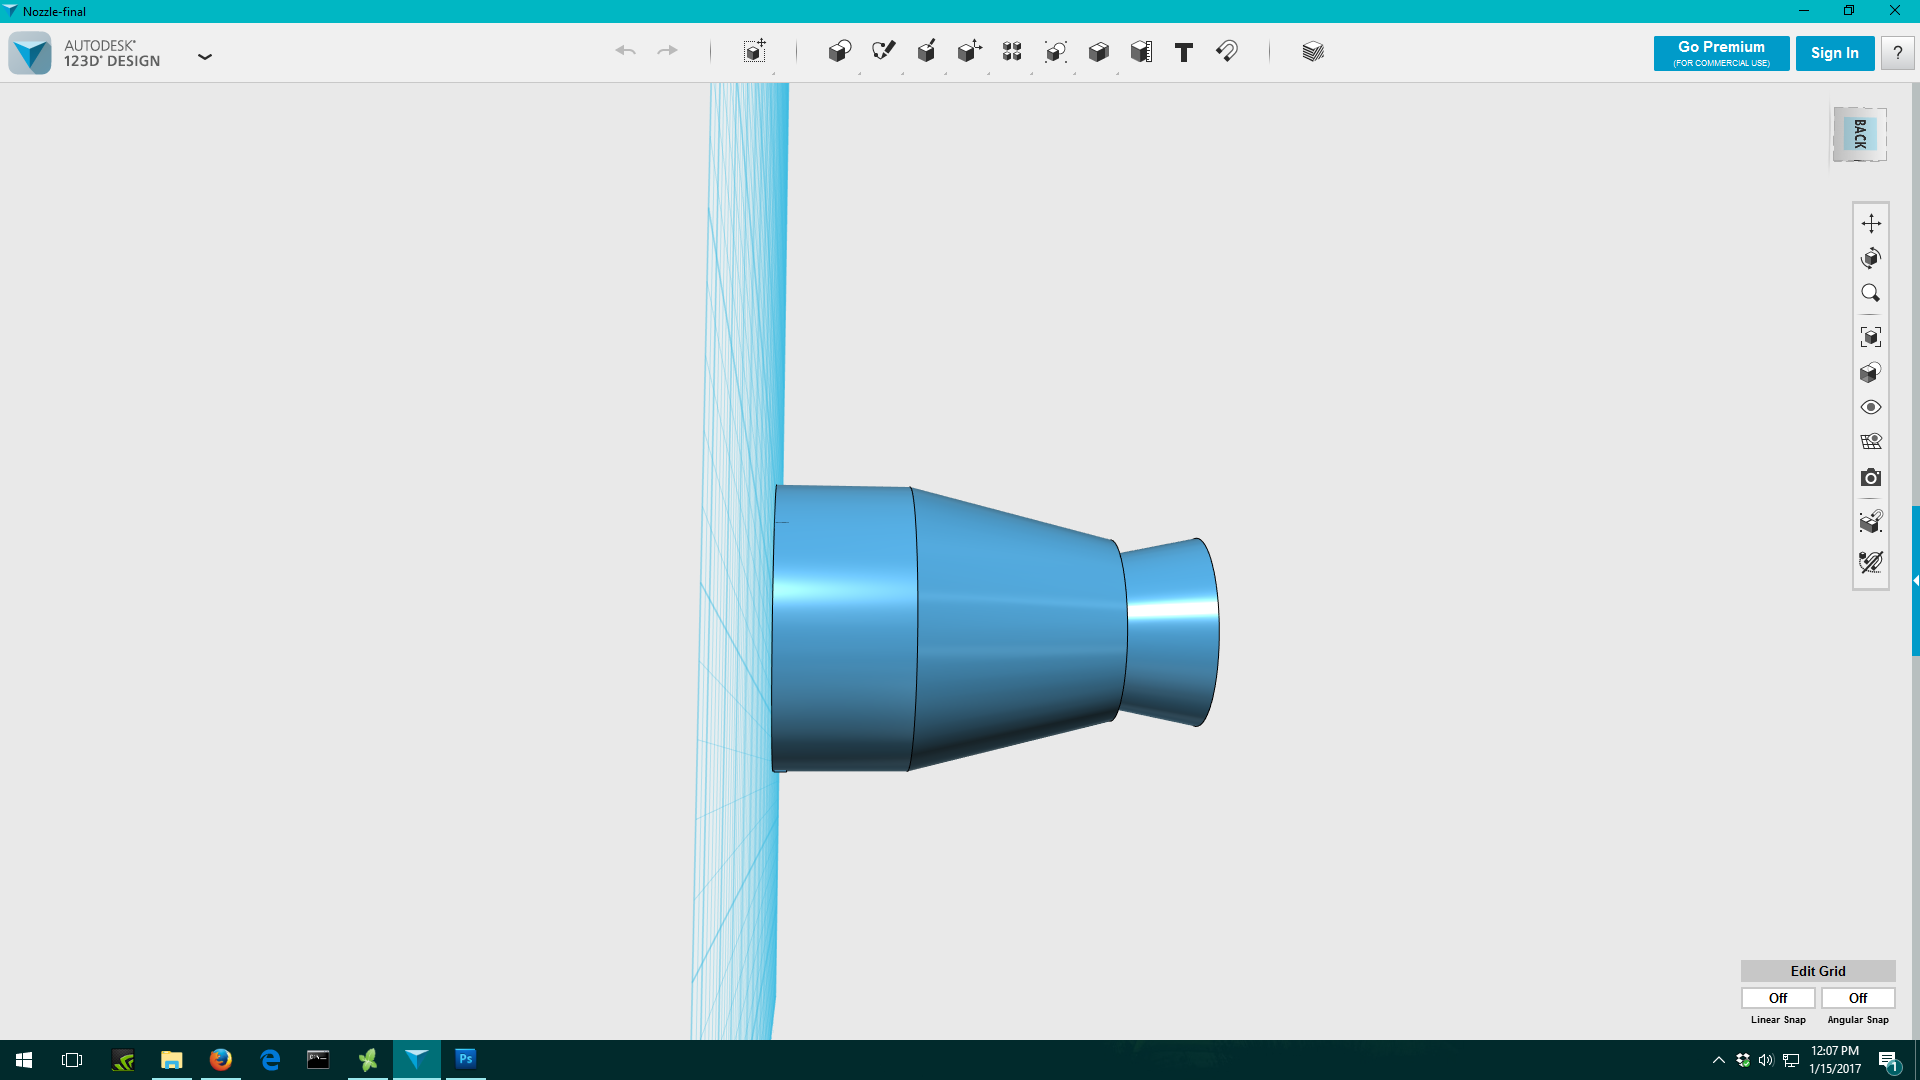1920x1080 pixels.
Task: Select the Transform tool
Action: (753, 51)
